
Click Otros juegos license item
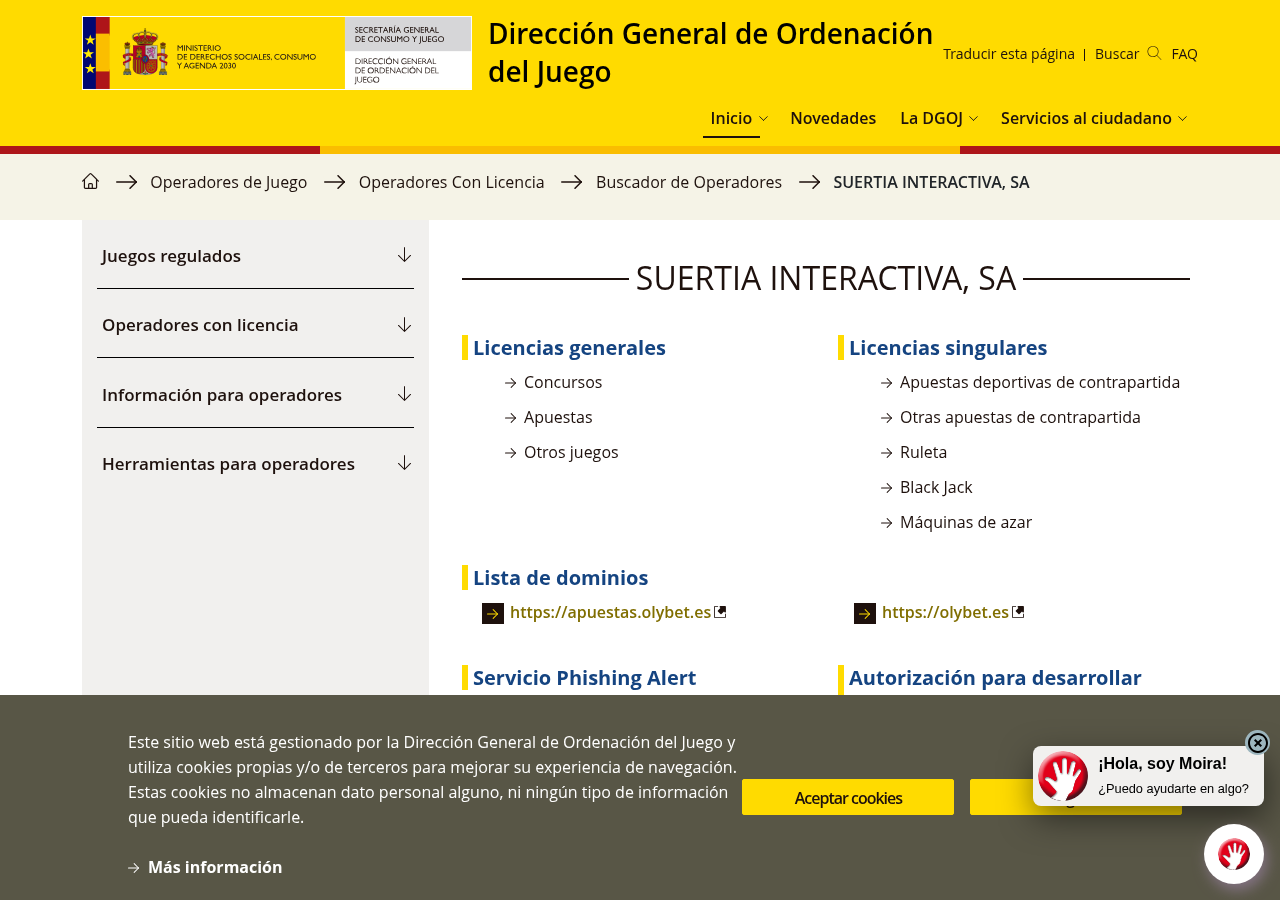coord(571,452)
